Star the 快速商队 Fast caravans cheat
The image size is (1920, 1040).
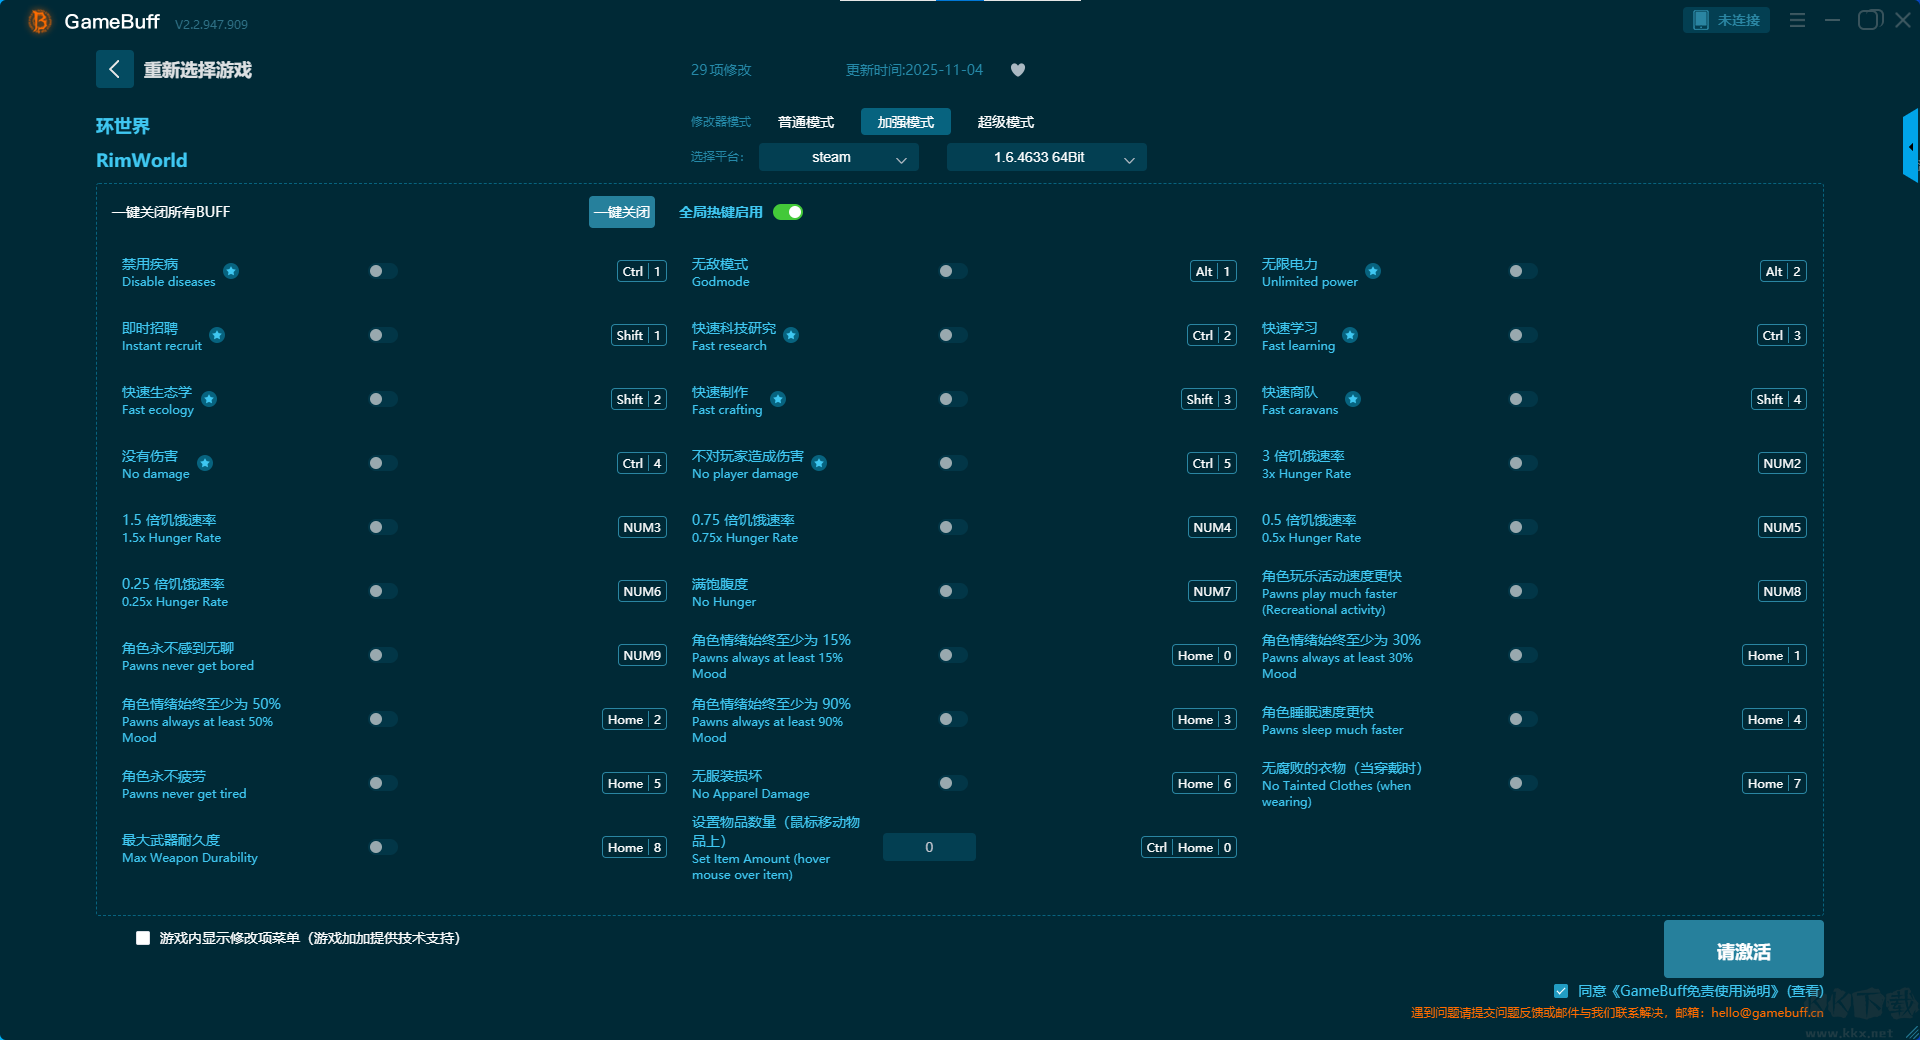1354,399
